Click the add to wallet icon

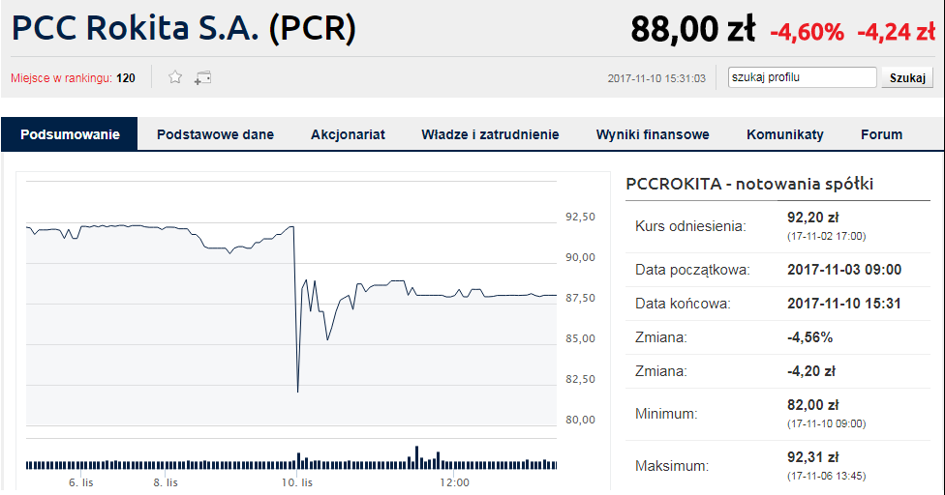[203, 77]
